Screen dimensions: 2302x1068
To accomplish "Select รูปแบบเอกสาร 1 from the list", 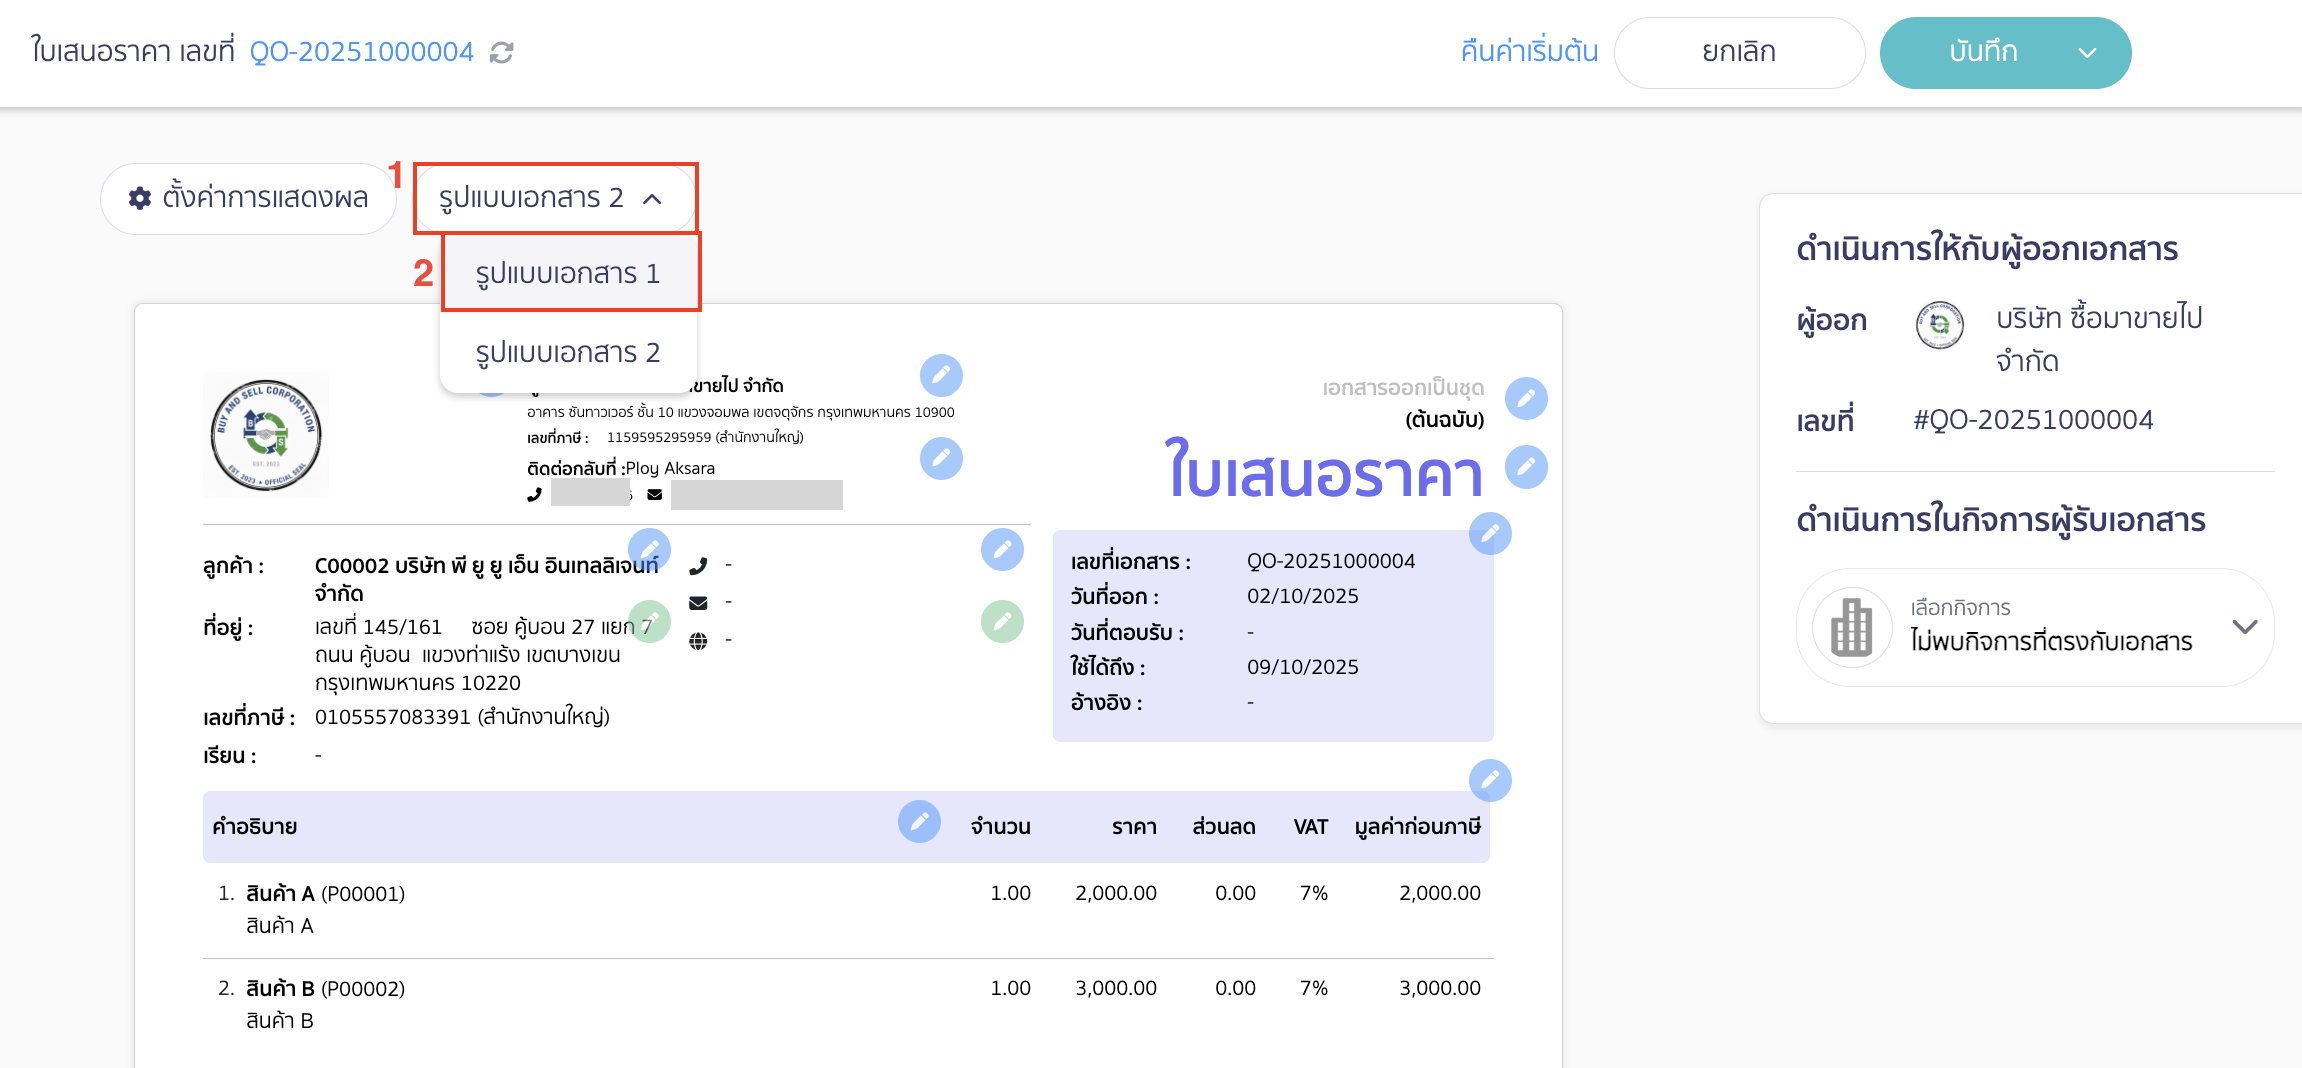I will [x=569, y=271].
